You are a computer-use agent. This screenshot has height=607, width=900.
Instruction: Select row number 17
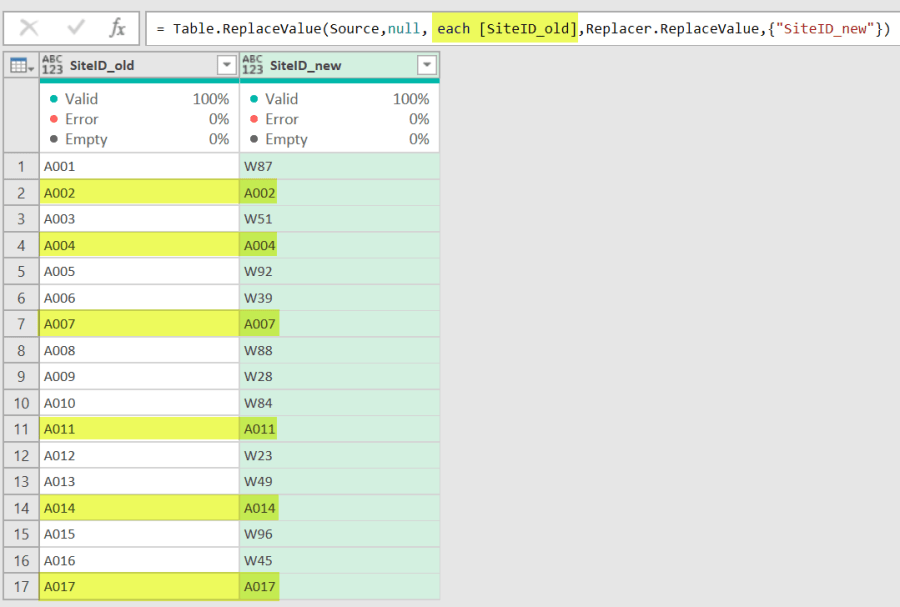pos(20,586)
